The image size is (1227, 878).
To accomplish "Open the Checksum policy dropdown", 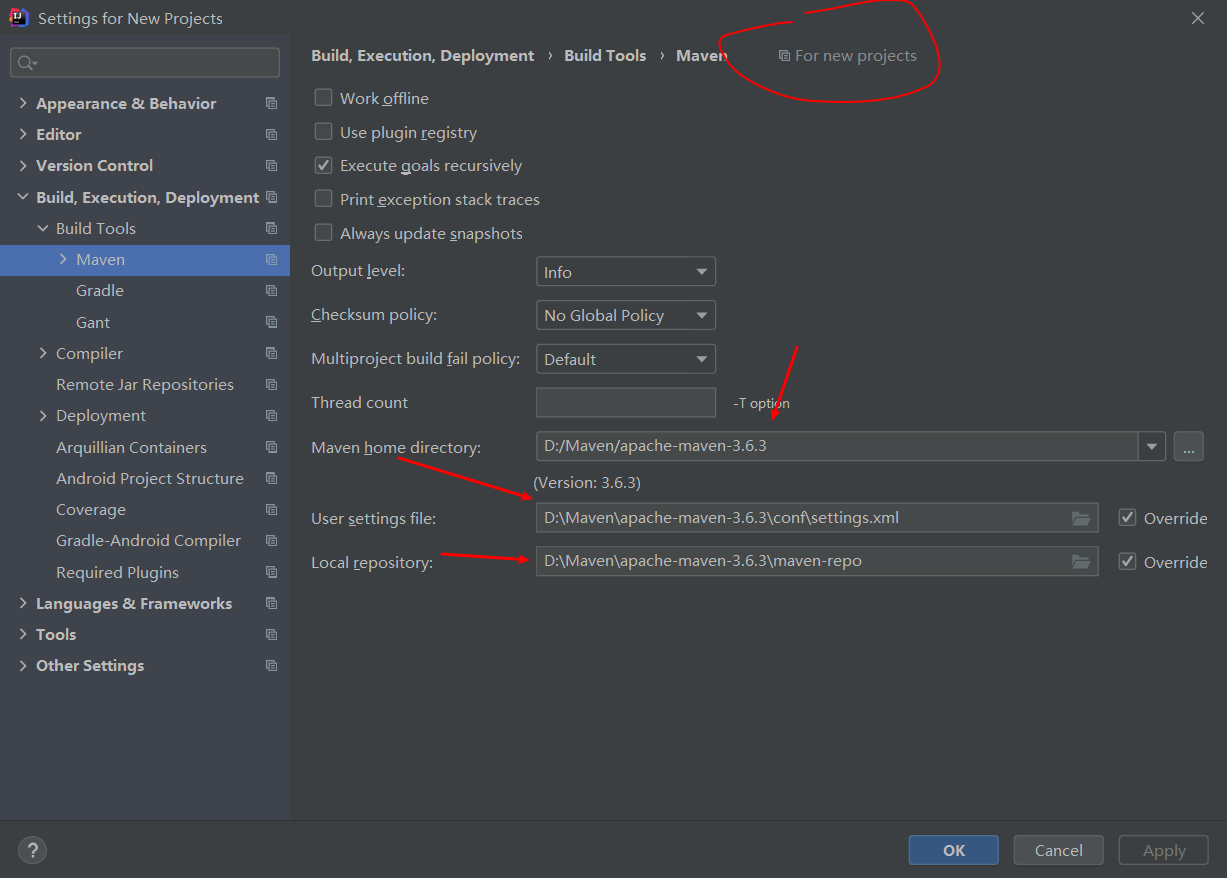I will [x=626, y=315].
